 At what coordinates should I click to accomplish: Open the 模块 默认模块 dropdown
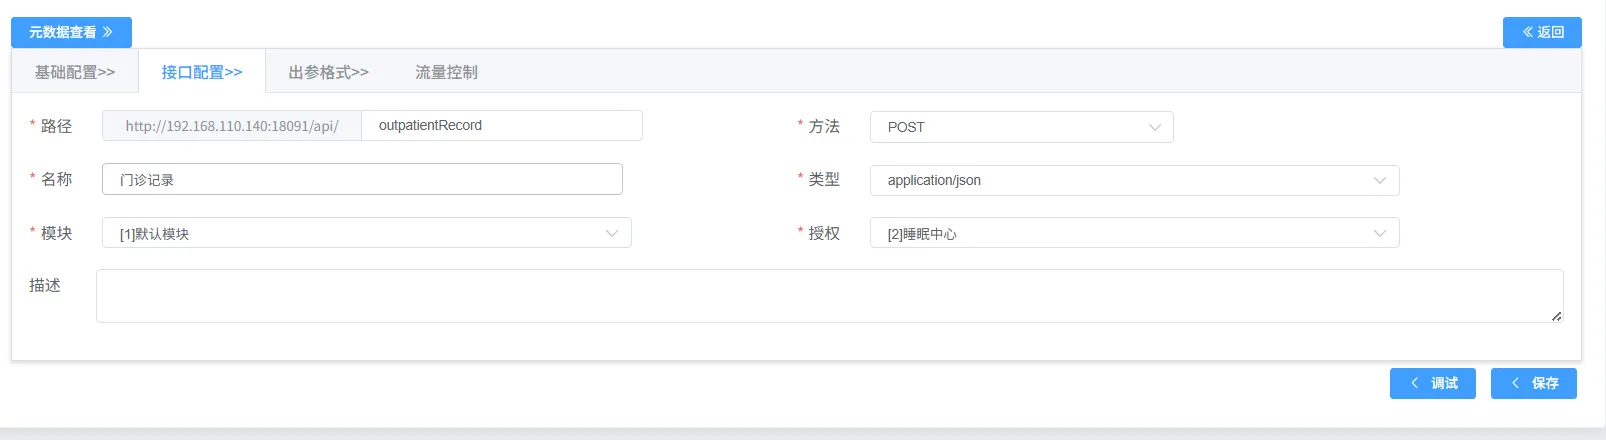click(x=366, y=233)
